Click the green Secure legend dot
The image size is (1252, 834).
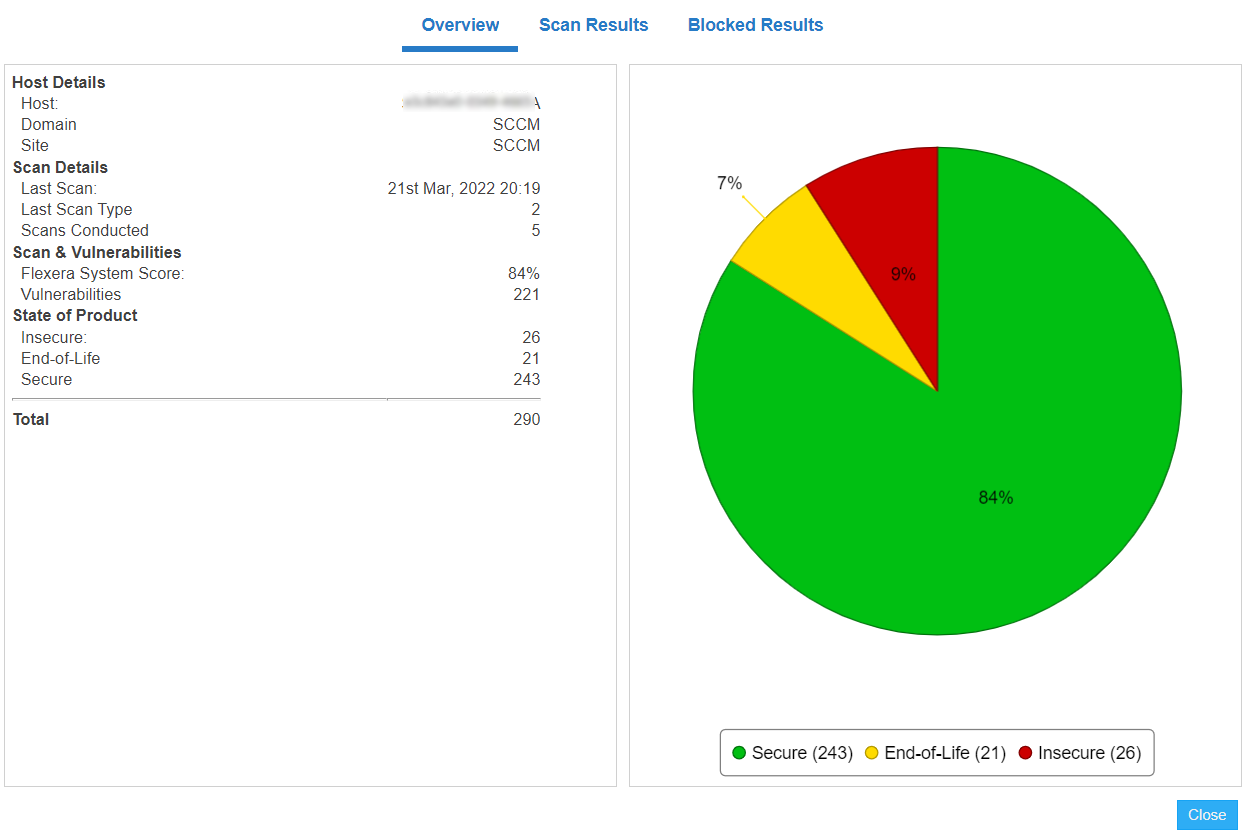click(x=739, y=753)
